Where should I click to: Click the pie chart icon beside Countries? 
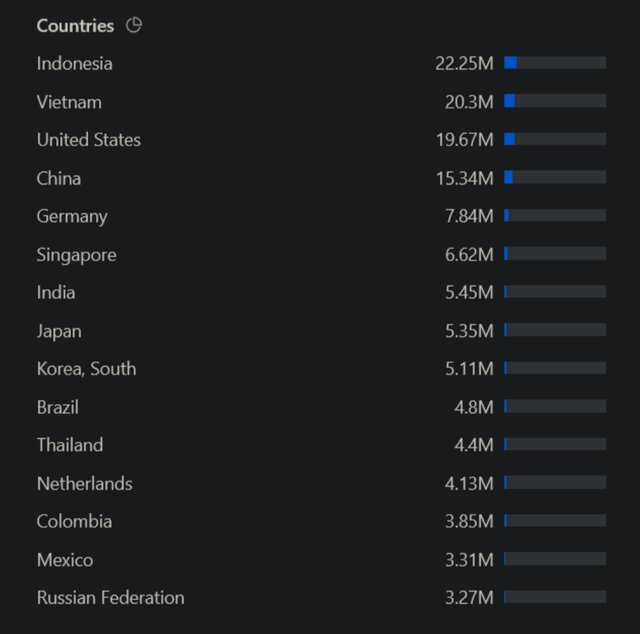[134, 25]
